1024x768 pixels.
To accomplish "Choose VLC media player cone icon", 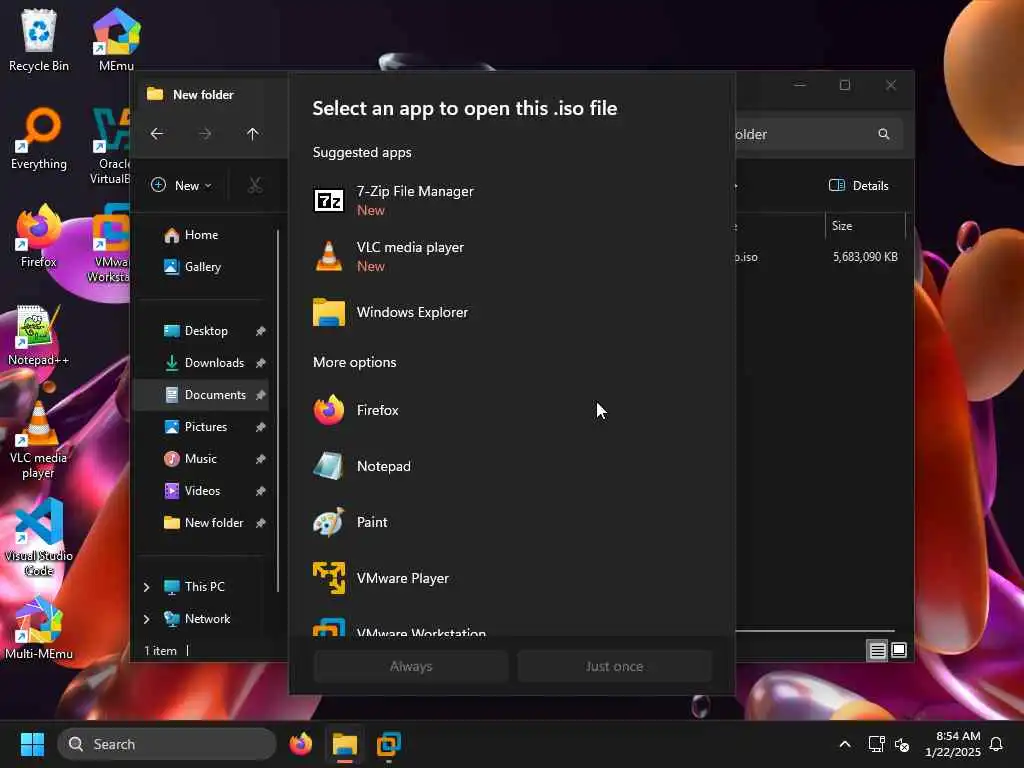I will coord(328,256).
